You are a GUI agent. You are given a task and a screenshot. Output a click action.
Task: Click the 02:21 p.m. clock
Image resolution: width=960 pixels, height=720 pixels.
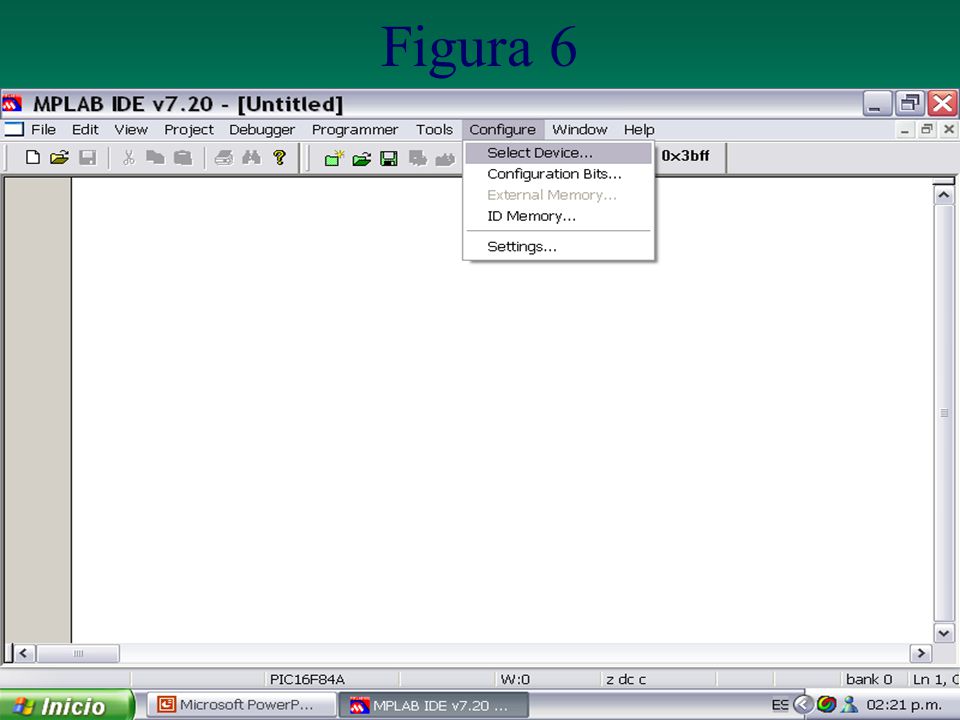[904, 705]
